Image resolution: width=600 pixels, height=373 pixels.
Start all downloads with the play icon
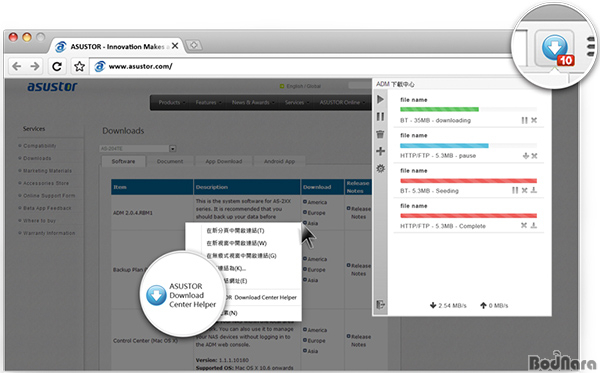[380, 99]
